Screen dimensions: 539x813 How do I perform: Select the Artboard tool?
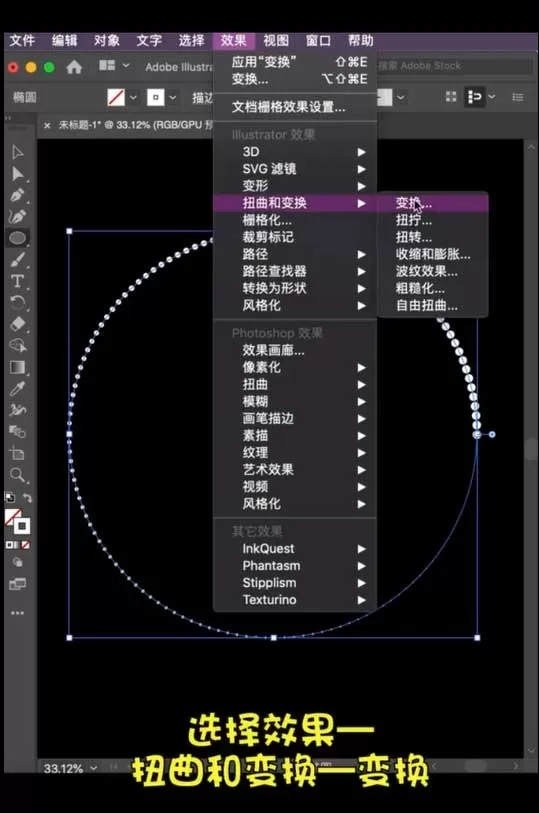(18, 453)
